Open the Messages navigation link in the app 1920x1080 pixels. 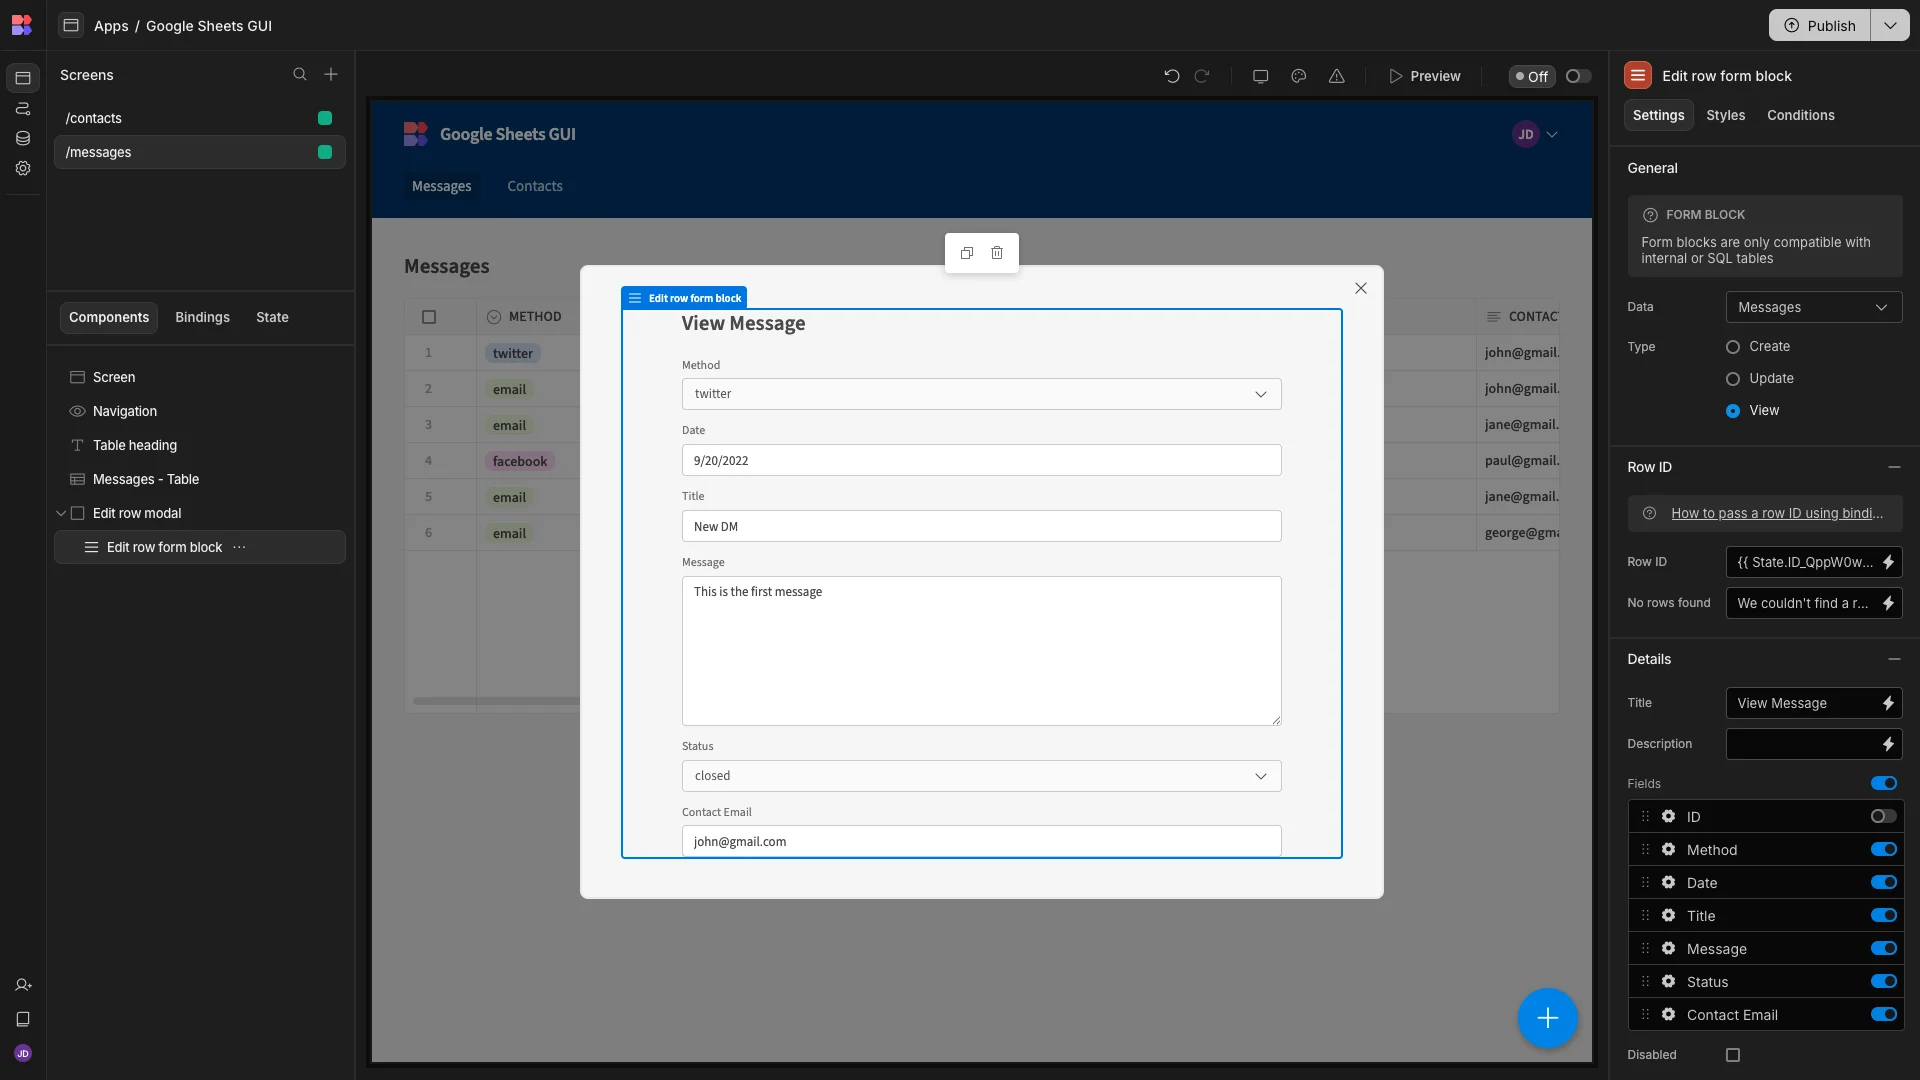441,186
